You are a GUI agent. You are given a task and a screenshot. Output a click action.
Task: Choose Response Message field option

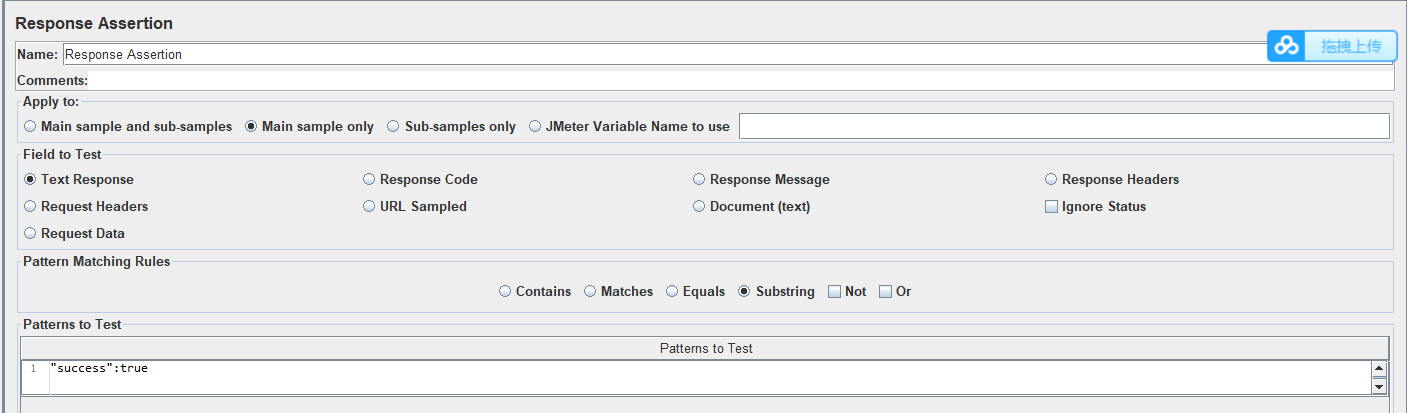point(699,180)
